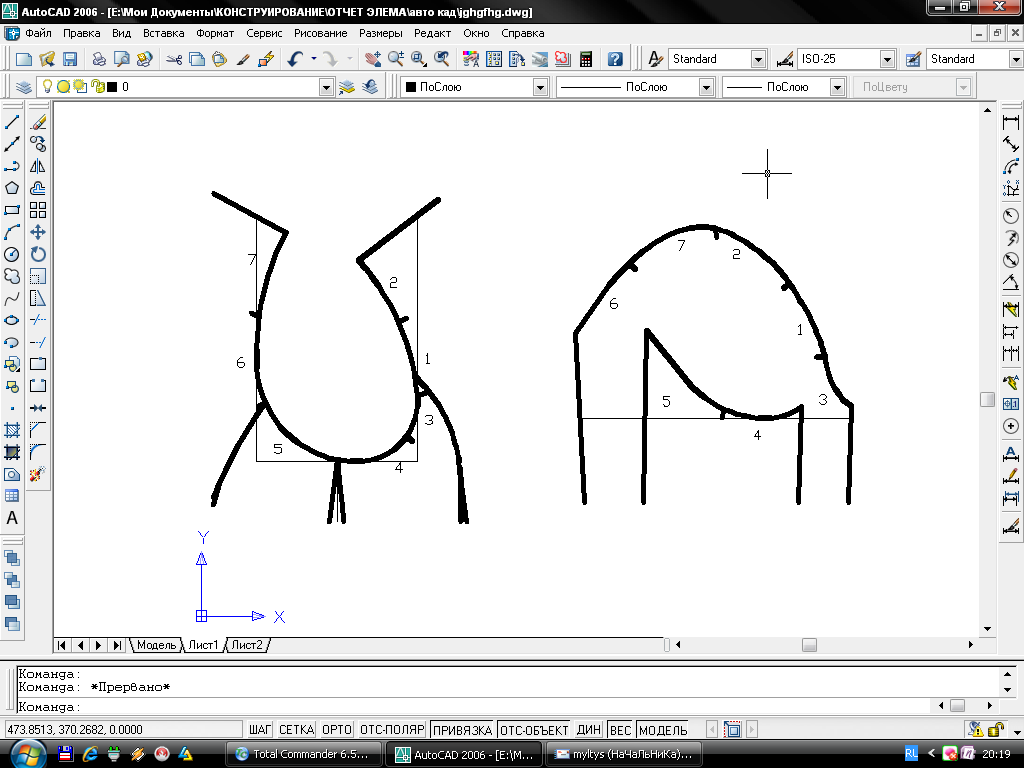
Task: Select the Rotate tool
Action: click(38, 254)
